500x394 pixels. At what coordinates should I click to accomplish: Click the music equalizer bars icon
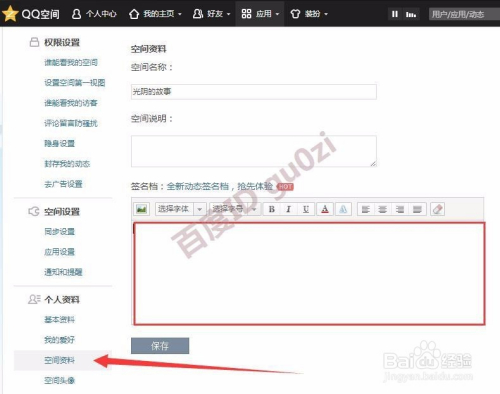411,14
